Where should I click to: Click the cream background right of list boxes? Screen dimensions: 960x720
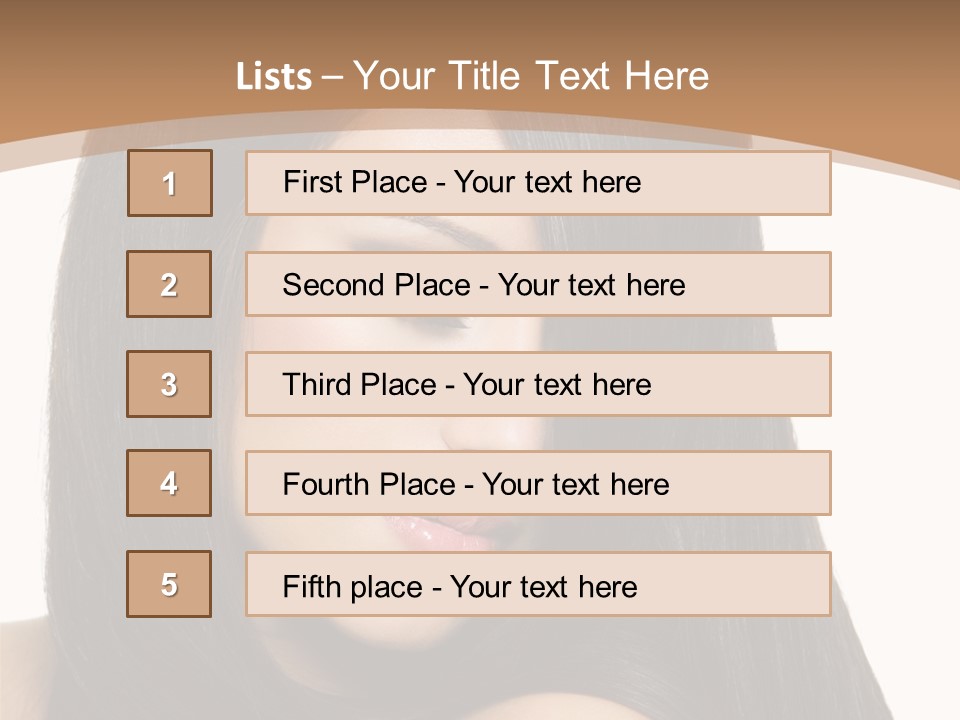coord(900,400)
